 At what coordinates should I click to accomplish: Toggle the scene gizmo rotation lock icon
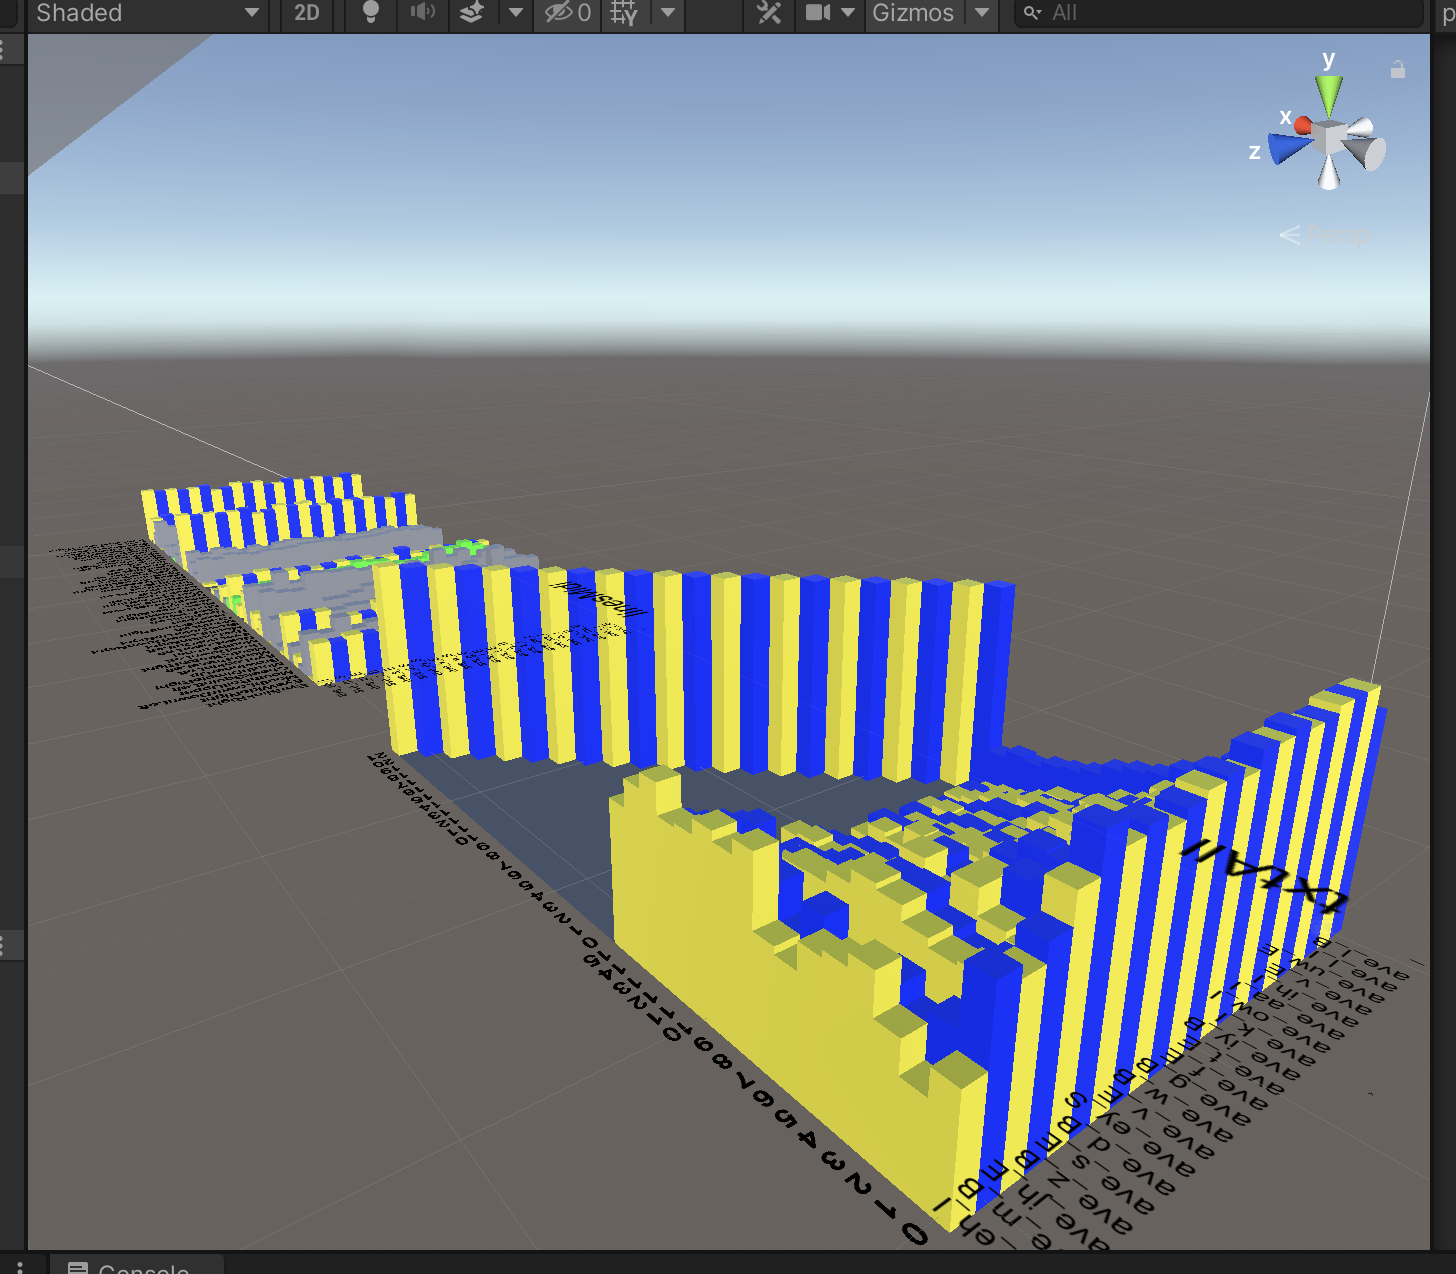tap(1398, 70)
